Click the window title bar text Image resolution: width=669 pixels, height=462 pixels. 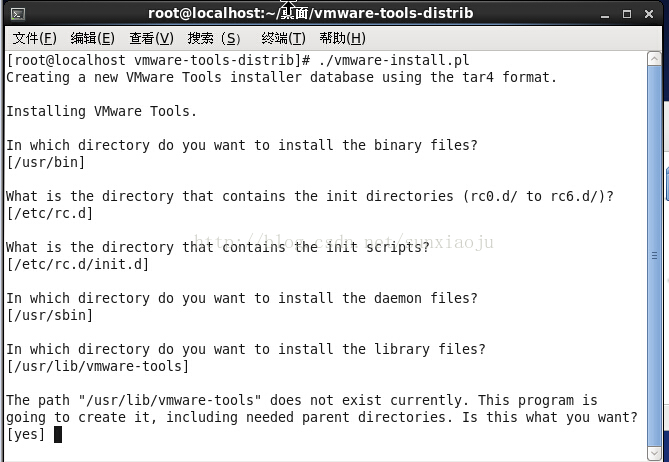(311, 13)
